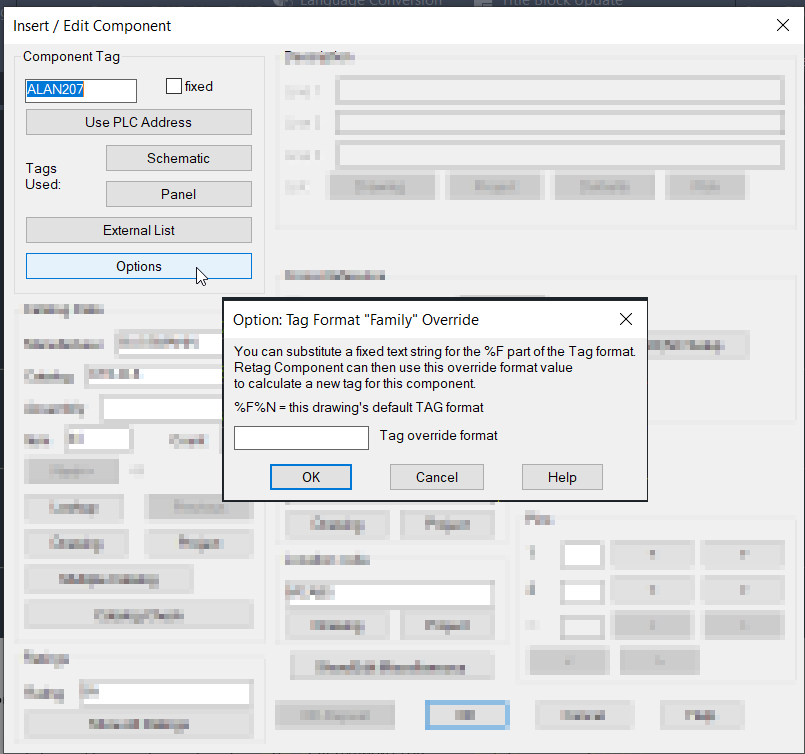Open the Panel tags used list
Viewport: 805px width, 754px height.
coord(178,194)
